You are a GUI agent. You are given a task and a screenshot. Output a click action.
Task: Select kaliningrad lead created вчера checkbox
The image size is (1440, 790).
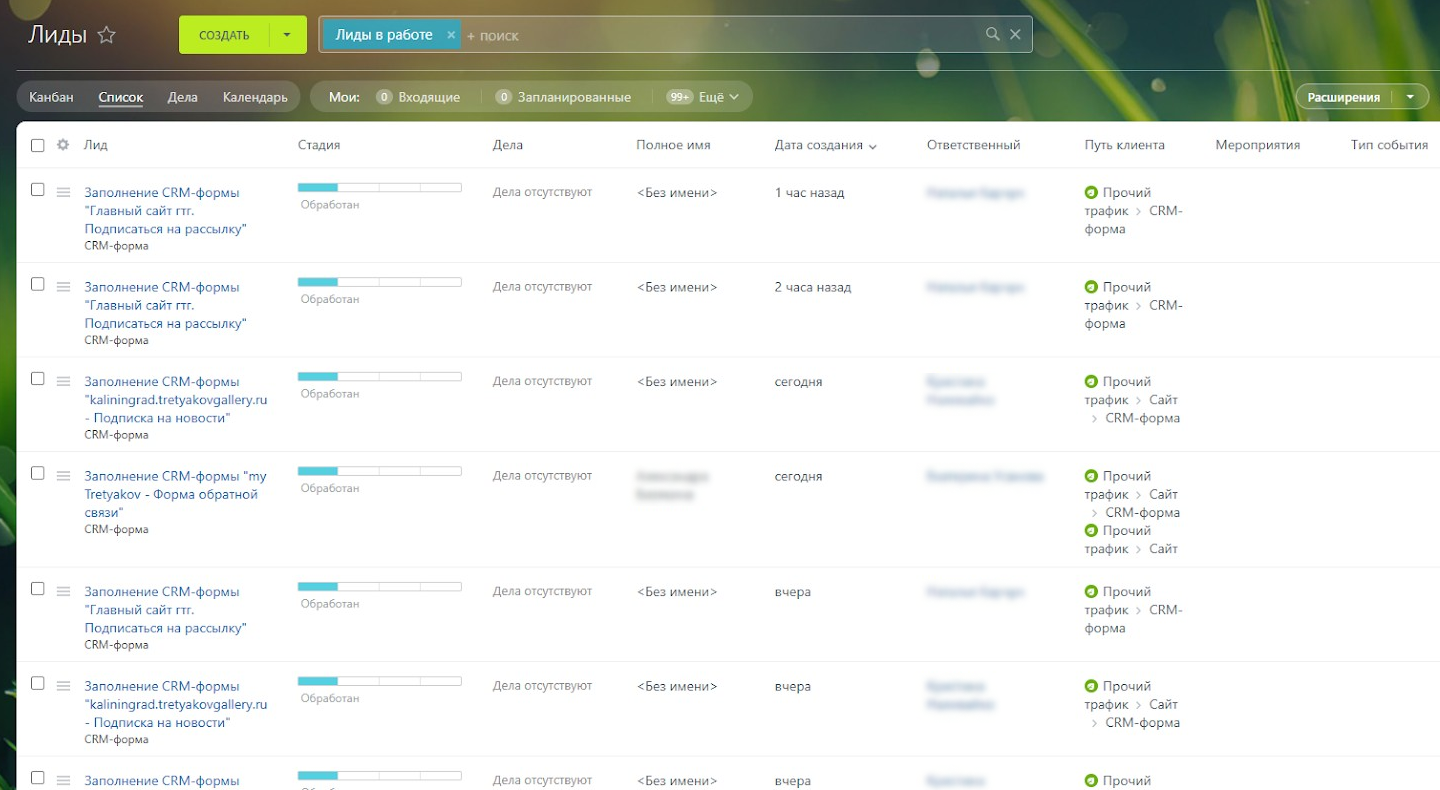[x=38, y=683]
